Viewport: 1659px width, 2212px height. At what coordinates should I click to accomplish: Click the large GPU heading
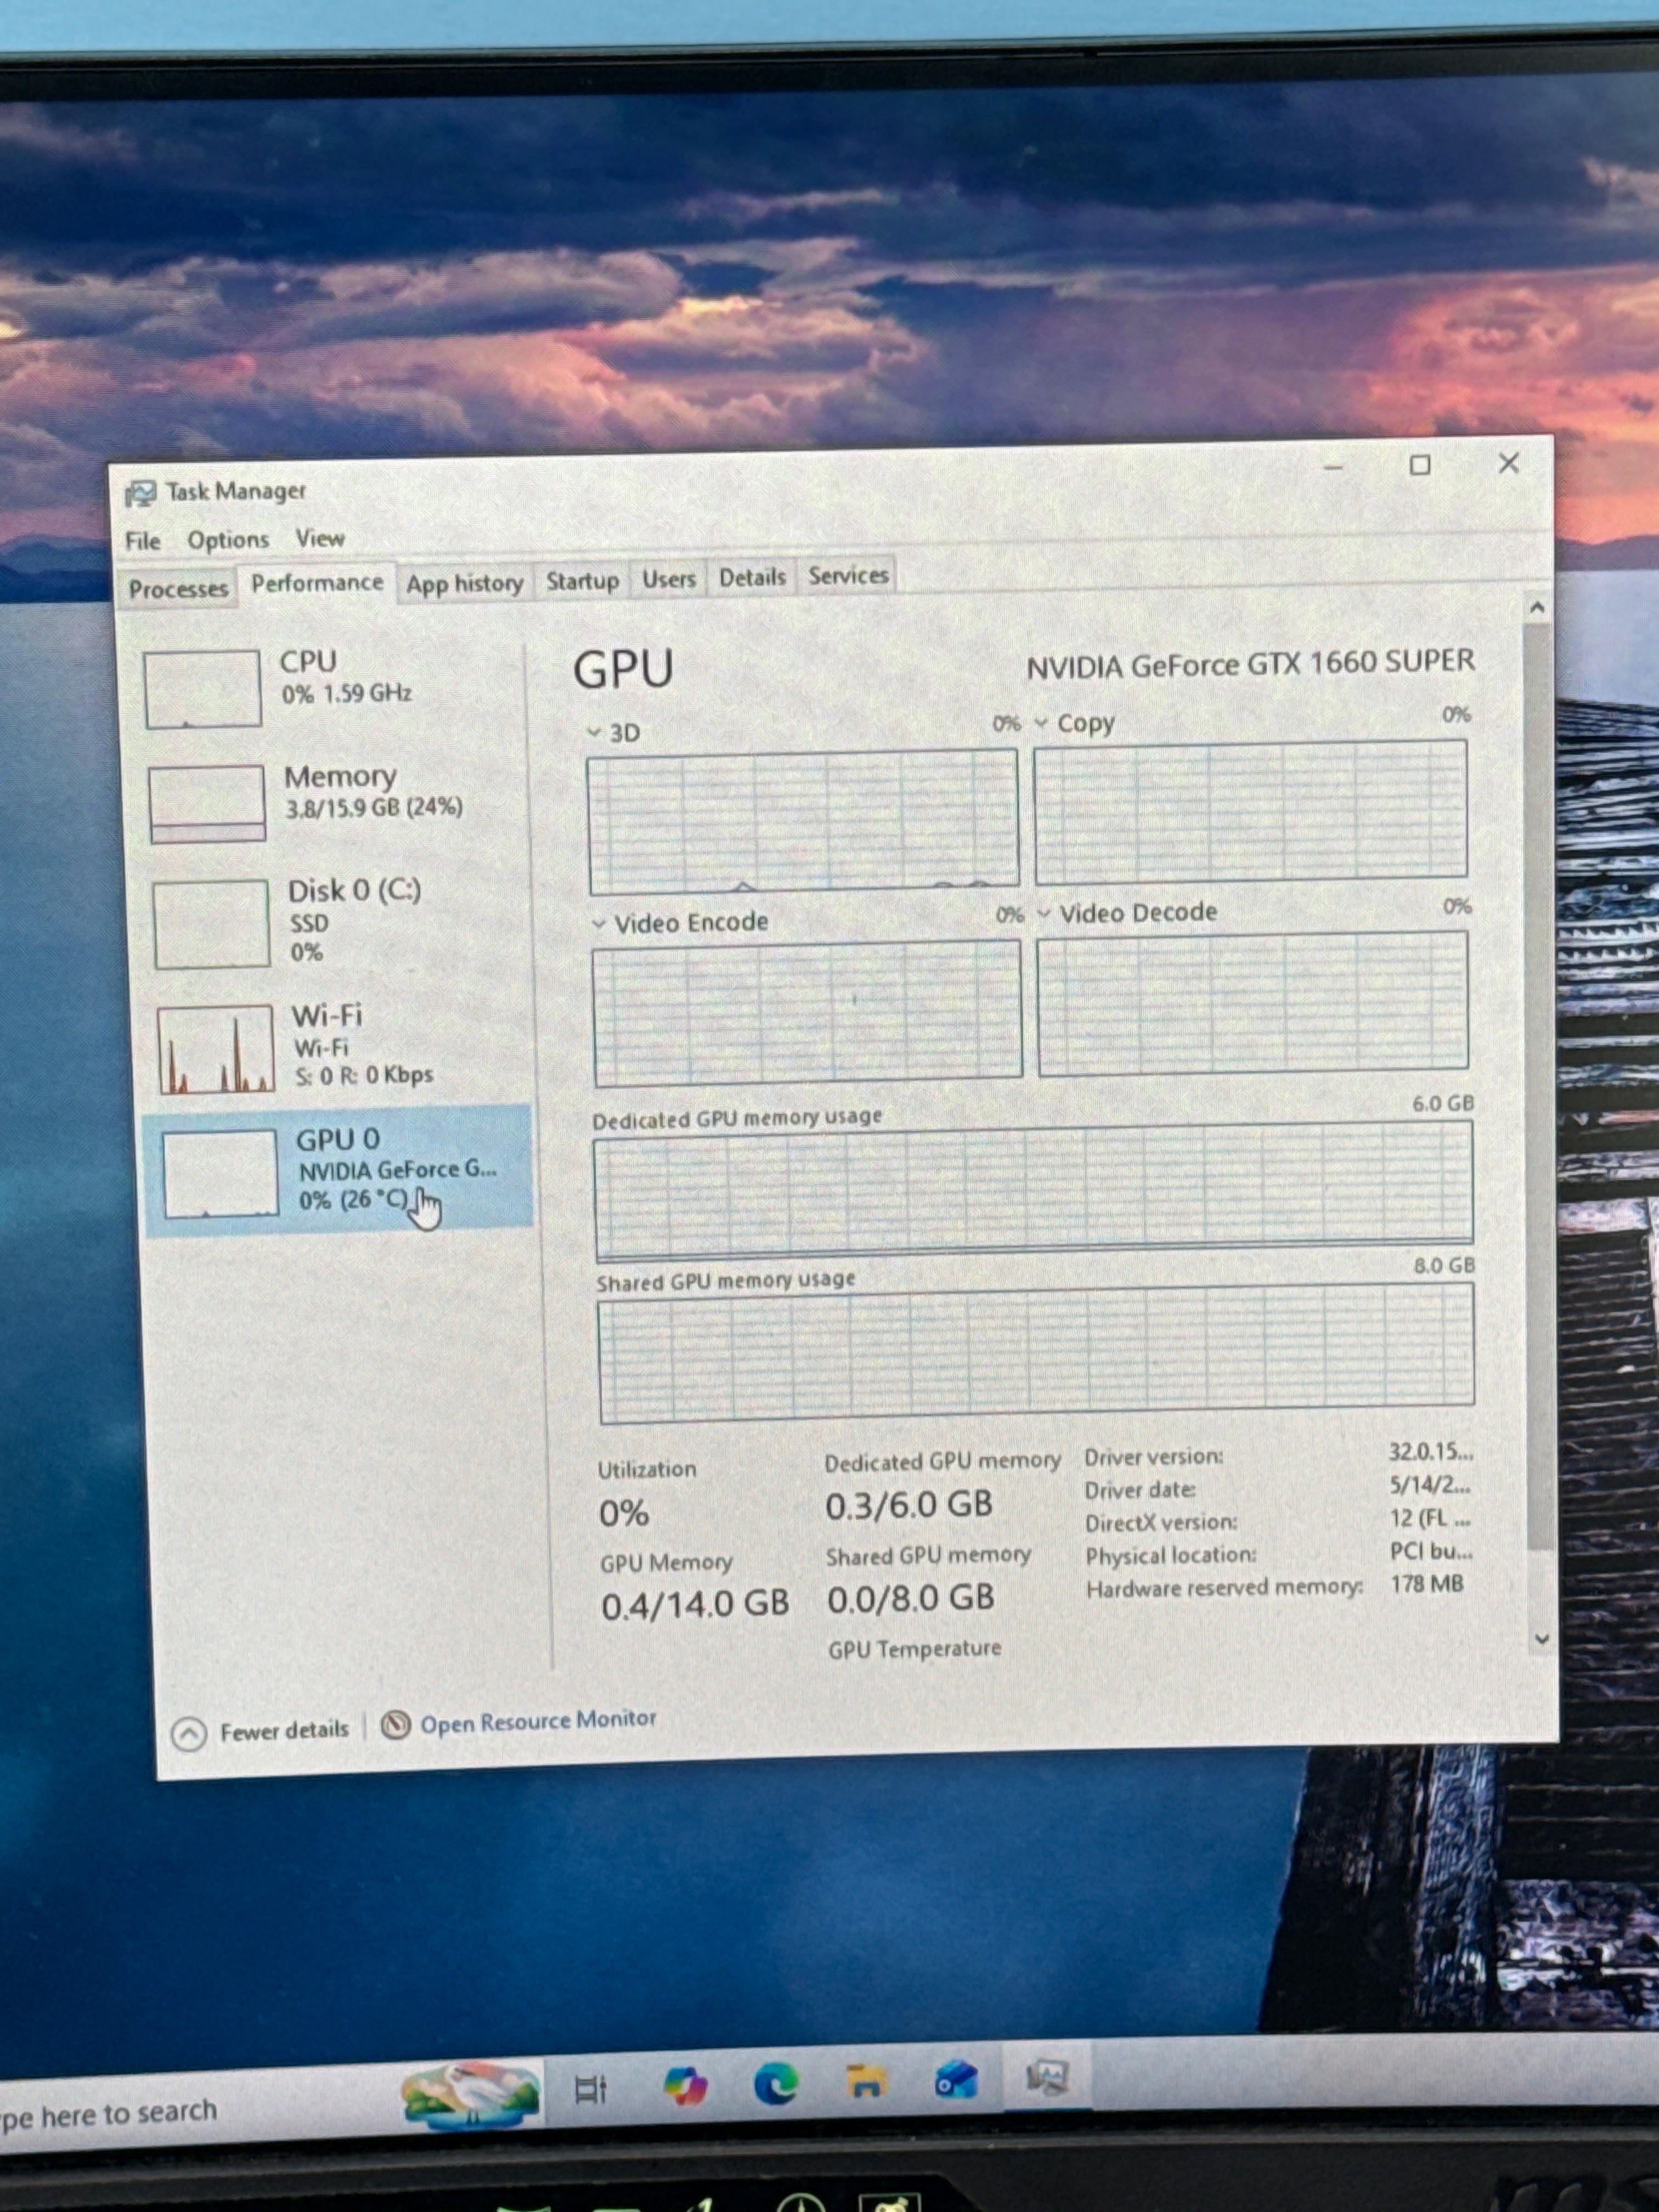tap(623, 670)
